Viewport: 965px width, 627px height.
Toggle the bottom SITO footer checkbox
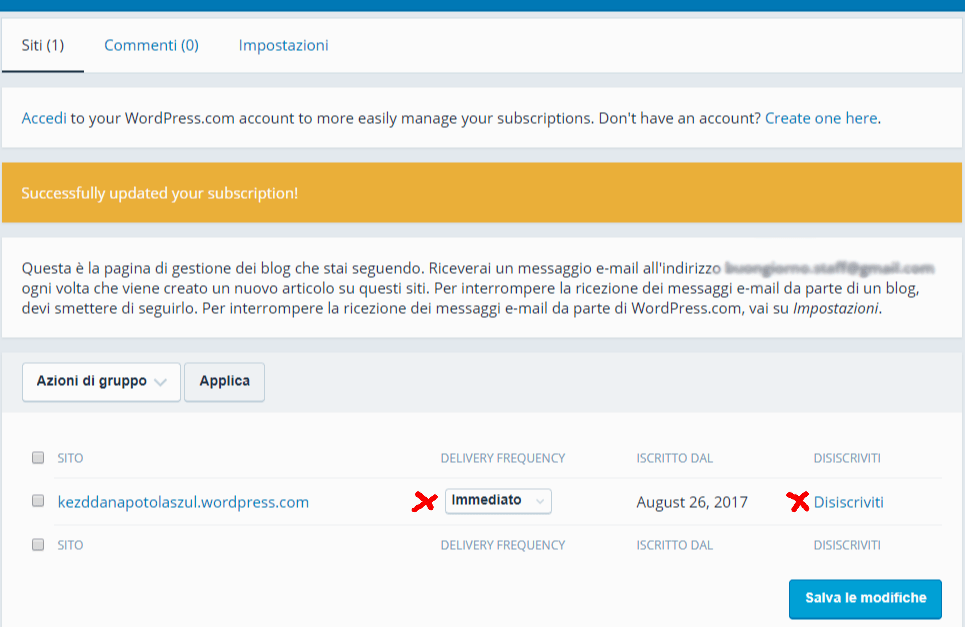(38, 545)
